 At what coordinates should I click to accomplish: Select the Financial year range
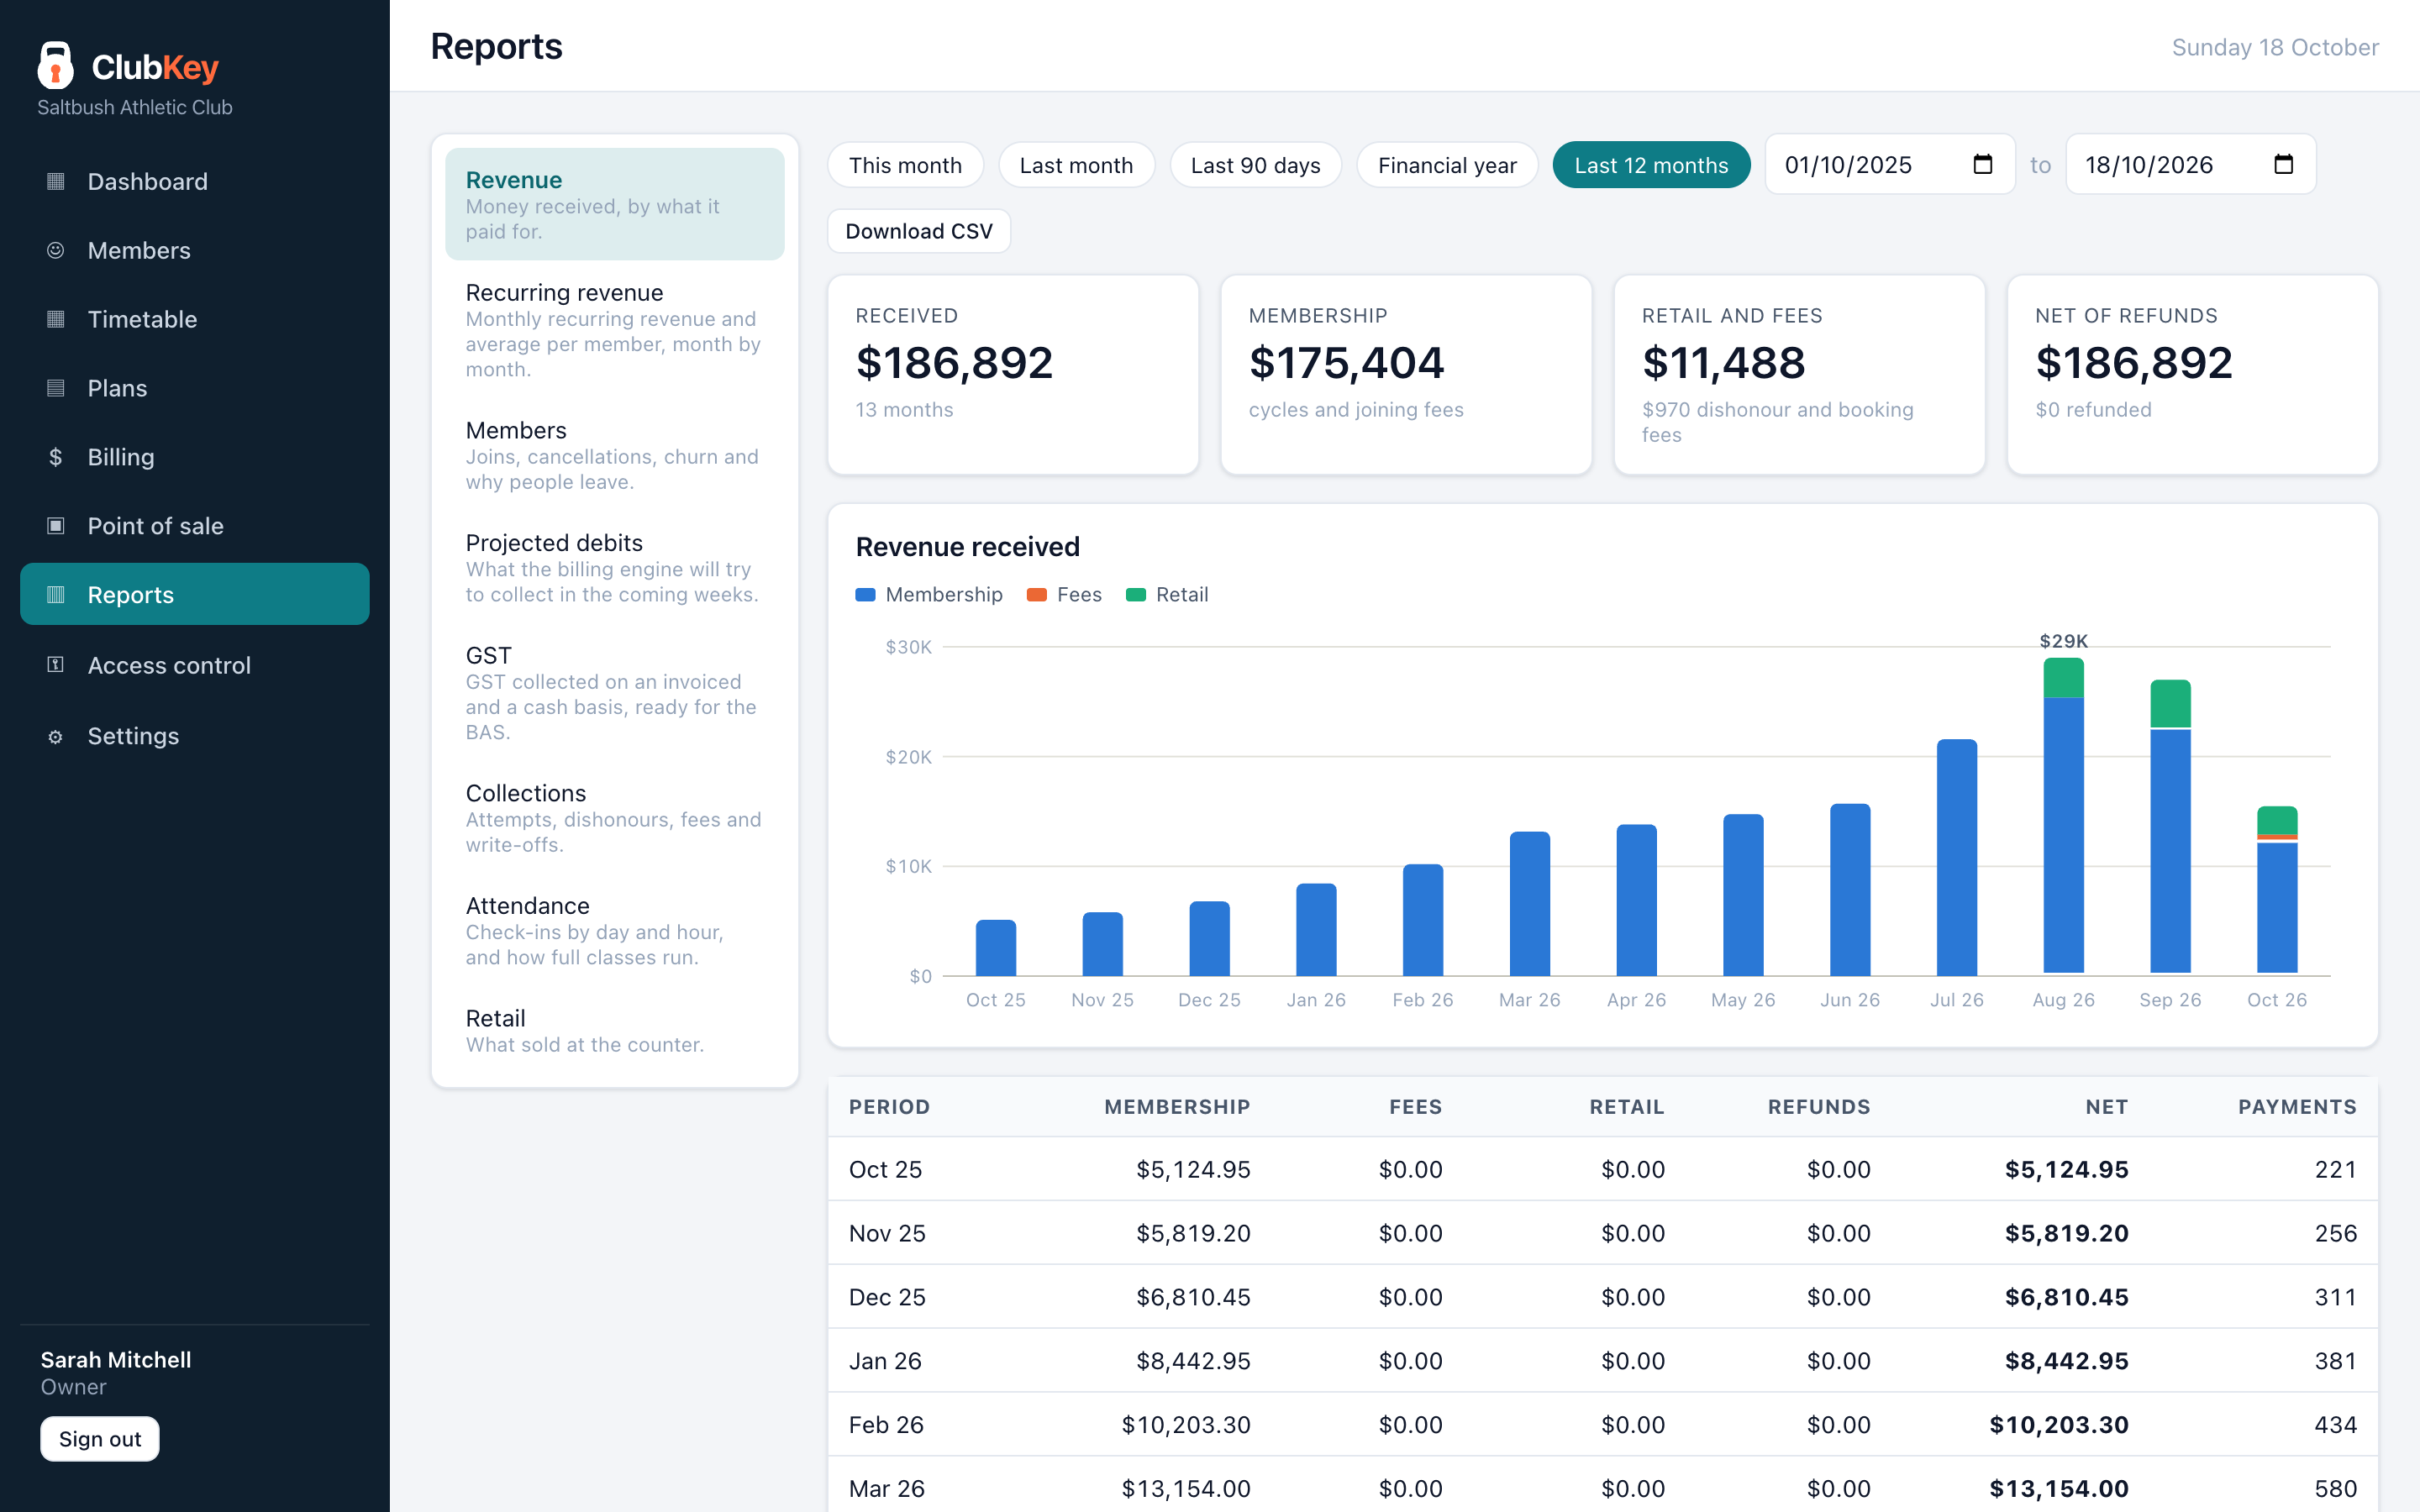click(1447, 165)
